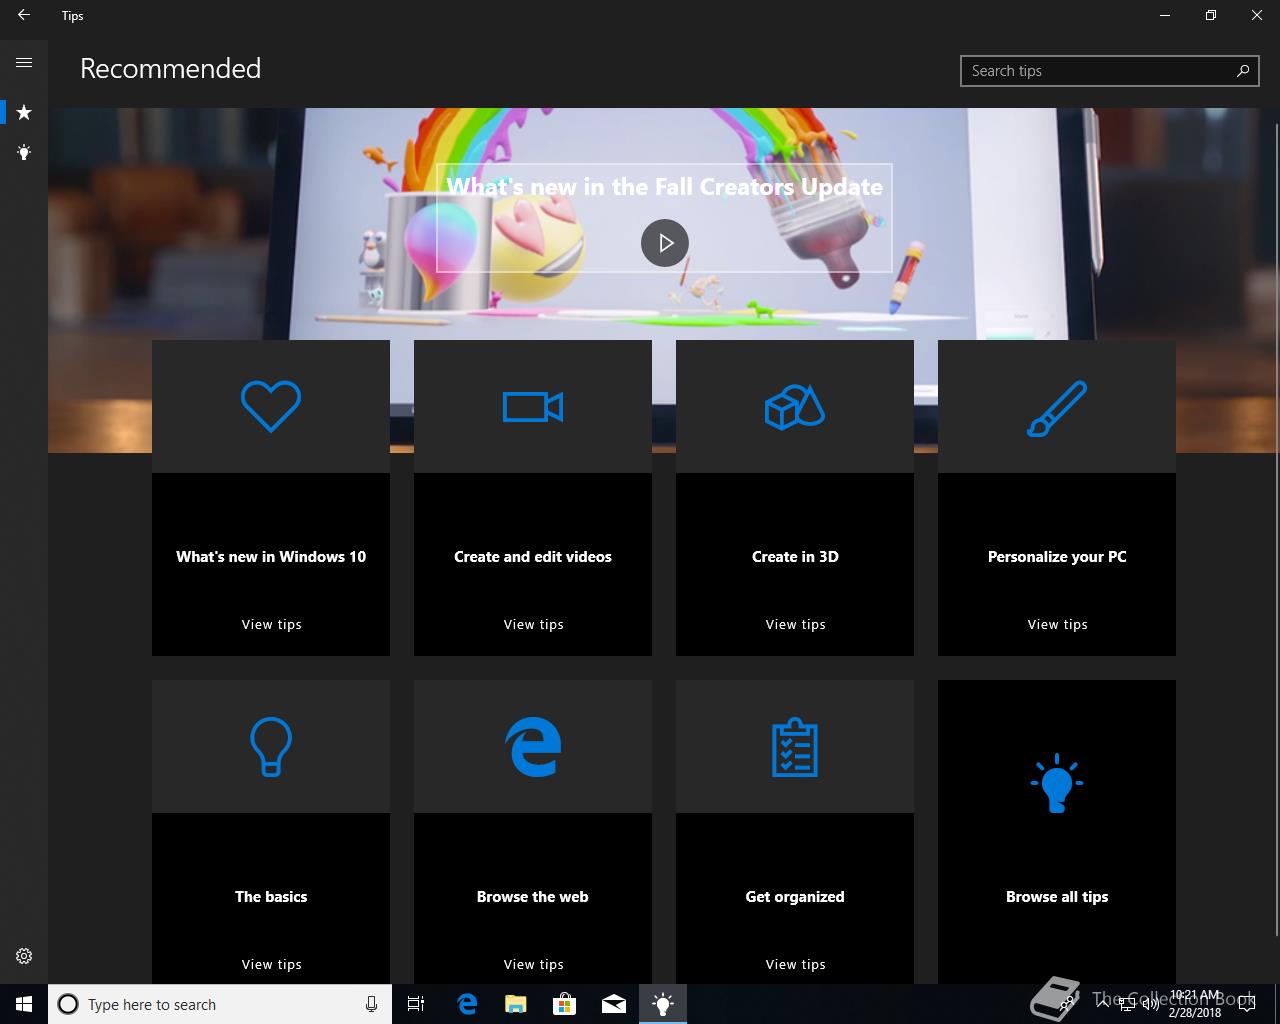Click the volume icon in system tray
1280x1024 pixels.
pos(1150,1004)
